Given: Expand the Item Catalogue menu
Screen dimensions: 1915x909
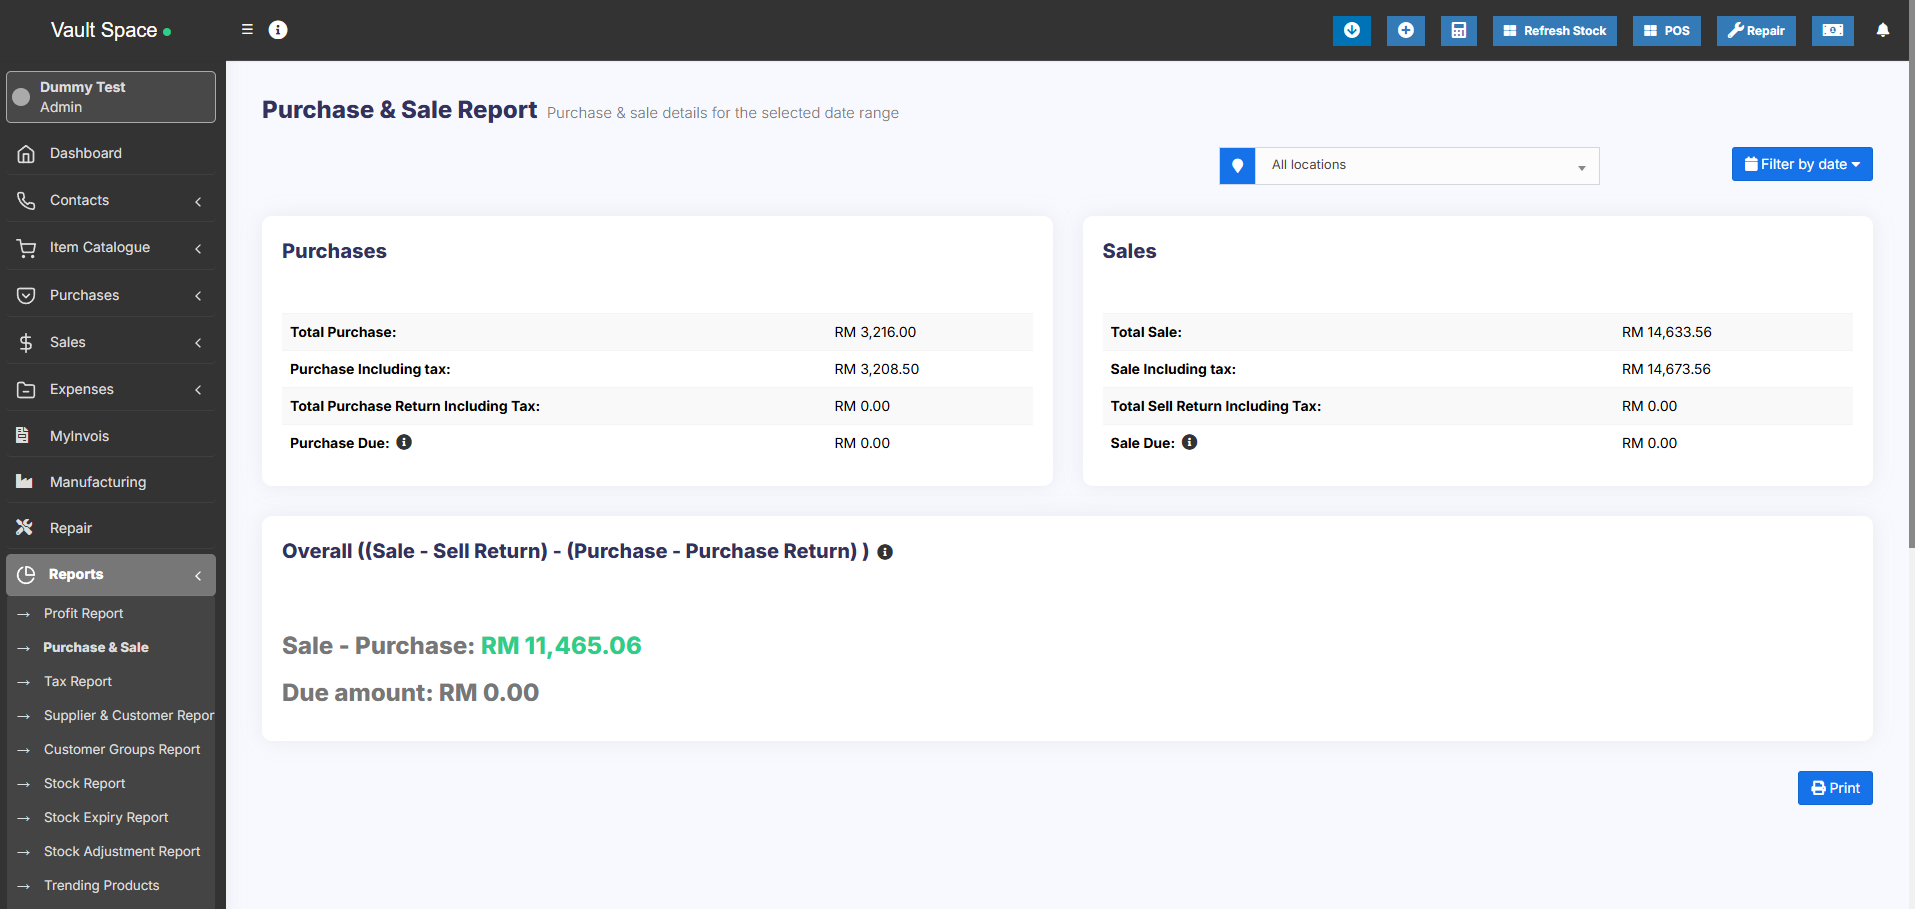Looking at the screenshot, I should pyautogui.click(x=110, y=247).
